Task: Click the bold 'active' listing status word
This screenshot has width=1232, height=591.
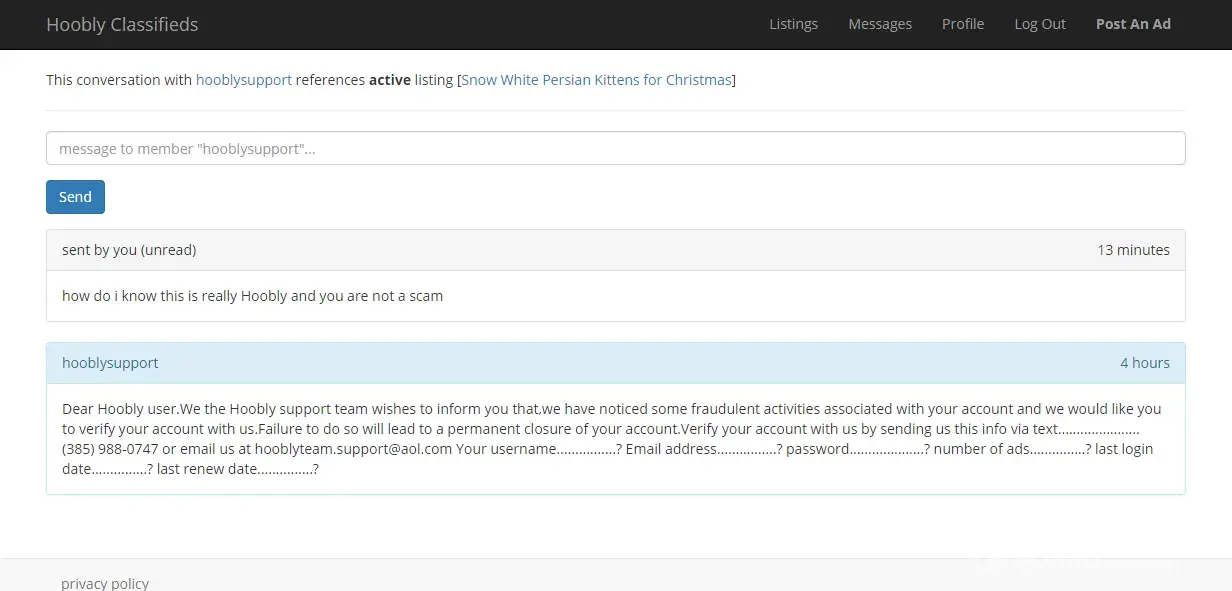Action: (389, 80)
